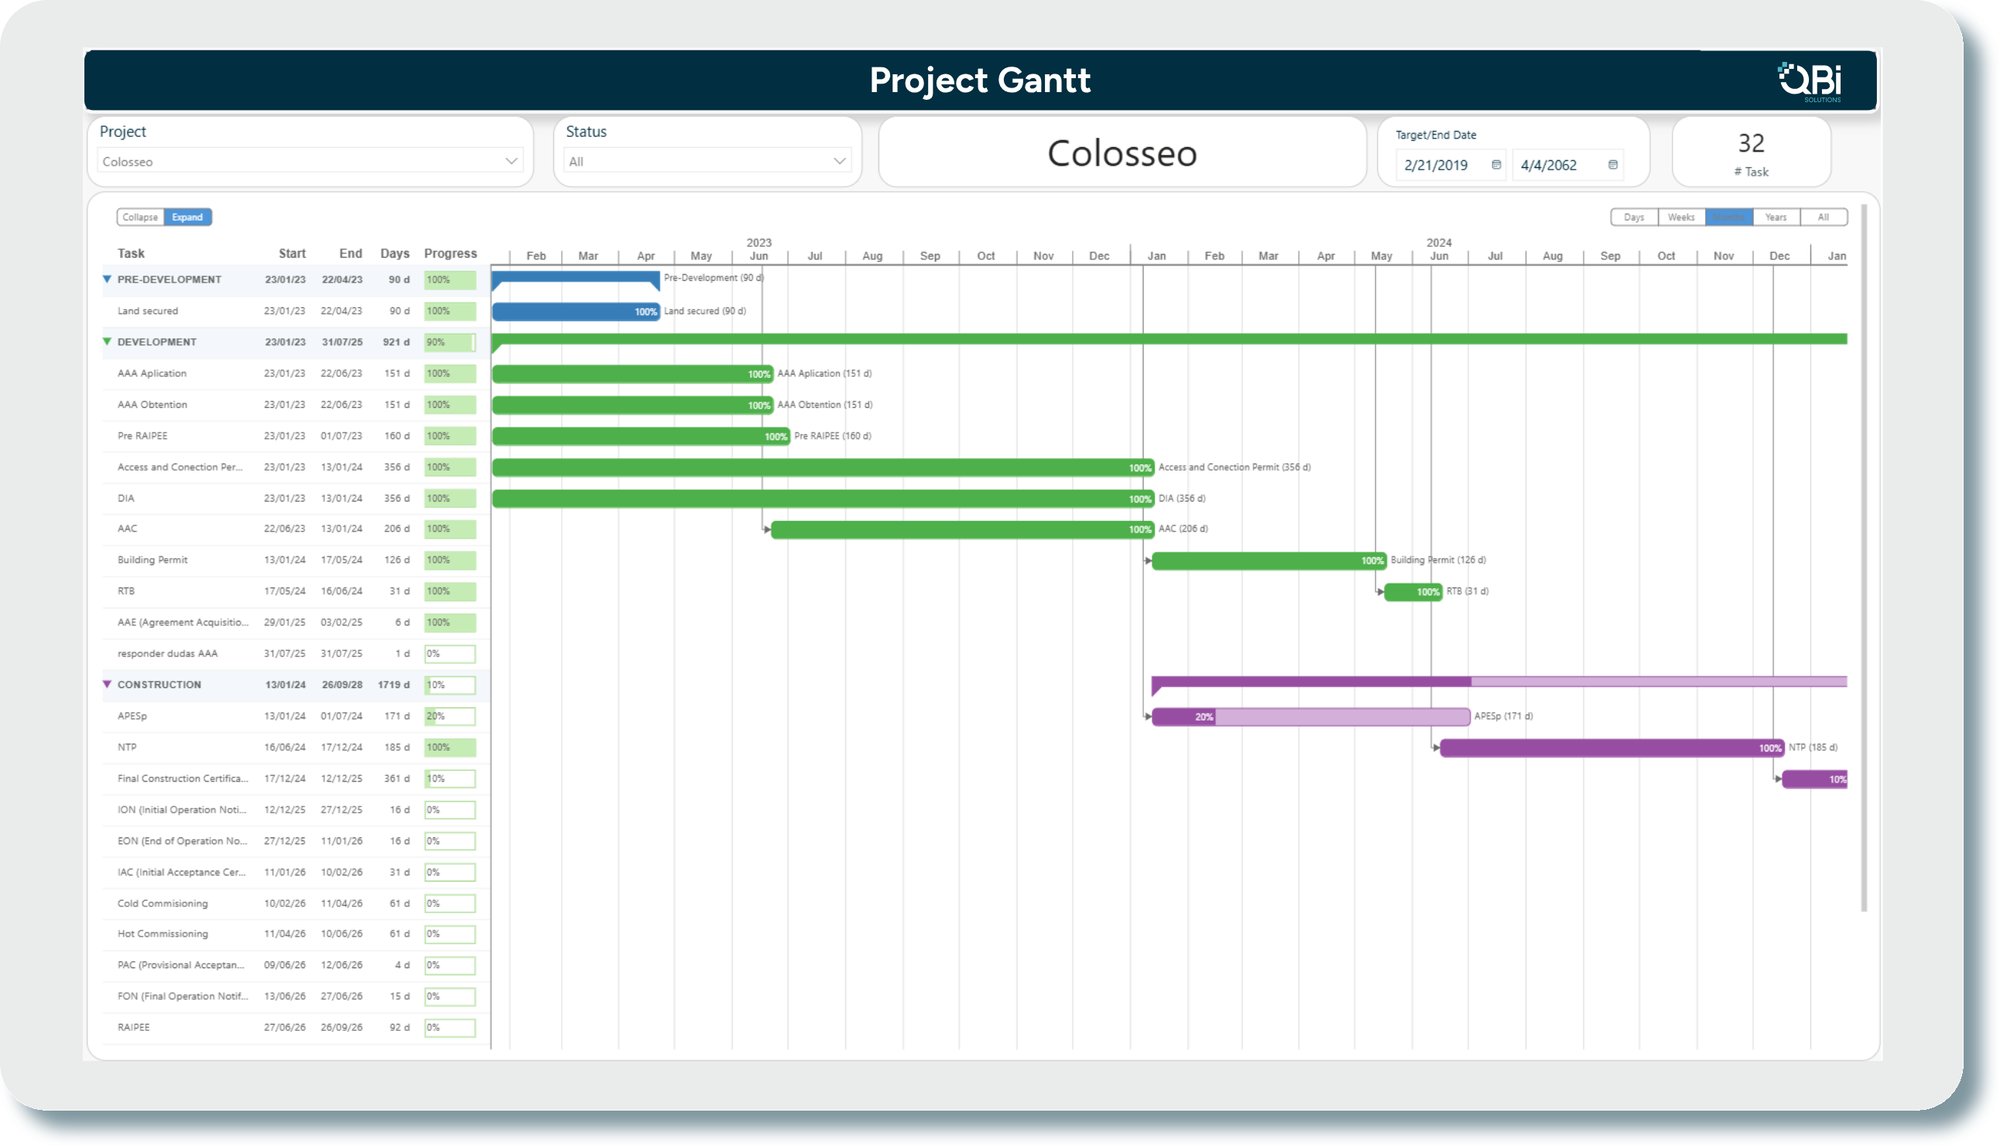2000x1147 pixels.
Task: Collapse the PRE-DEVELOPMENT section triangle
Action: pyautogui.click(x=107, y=280)
